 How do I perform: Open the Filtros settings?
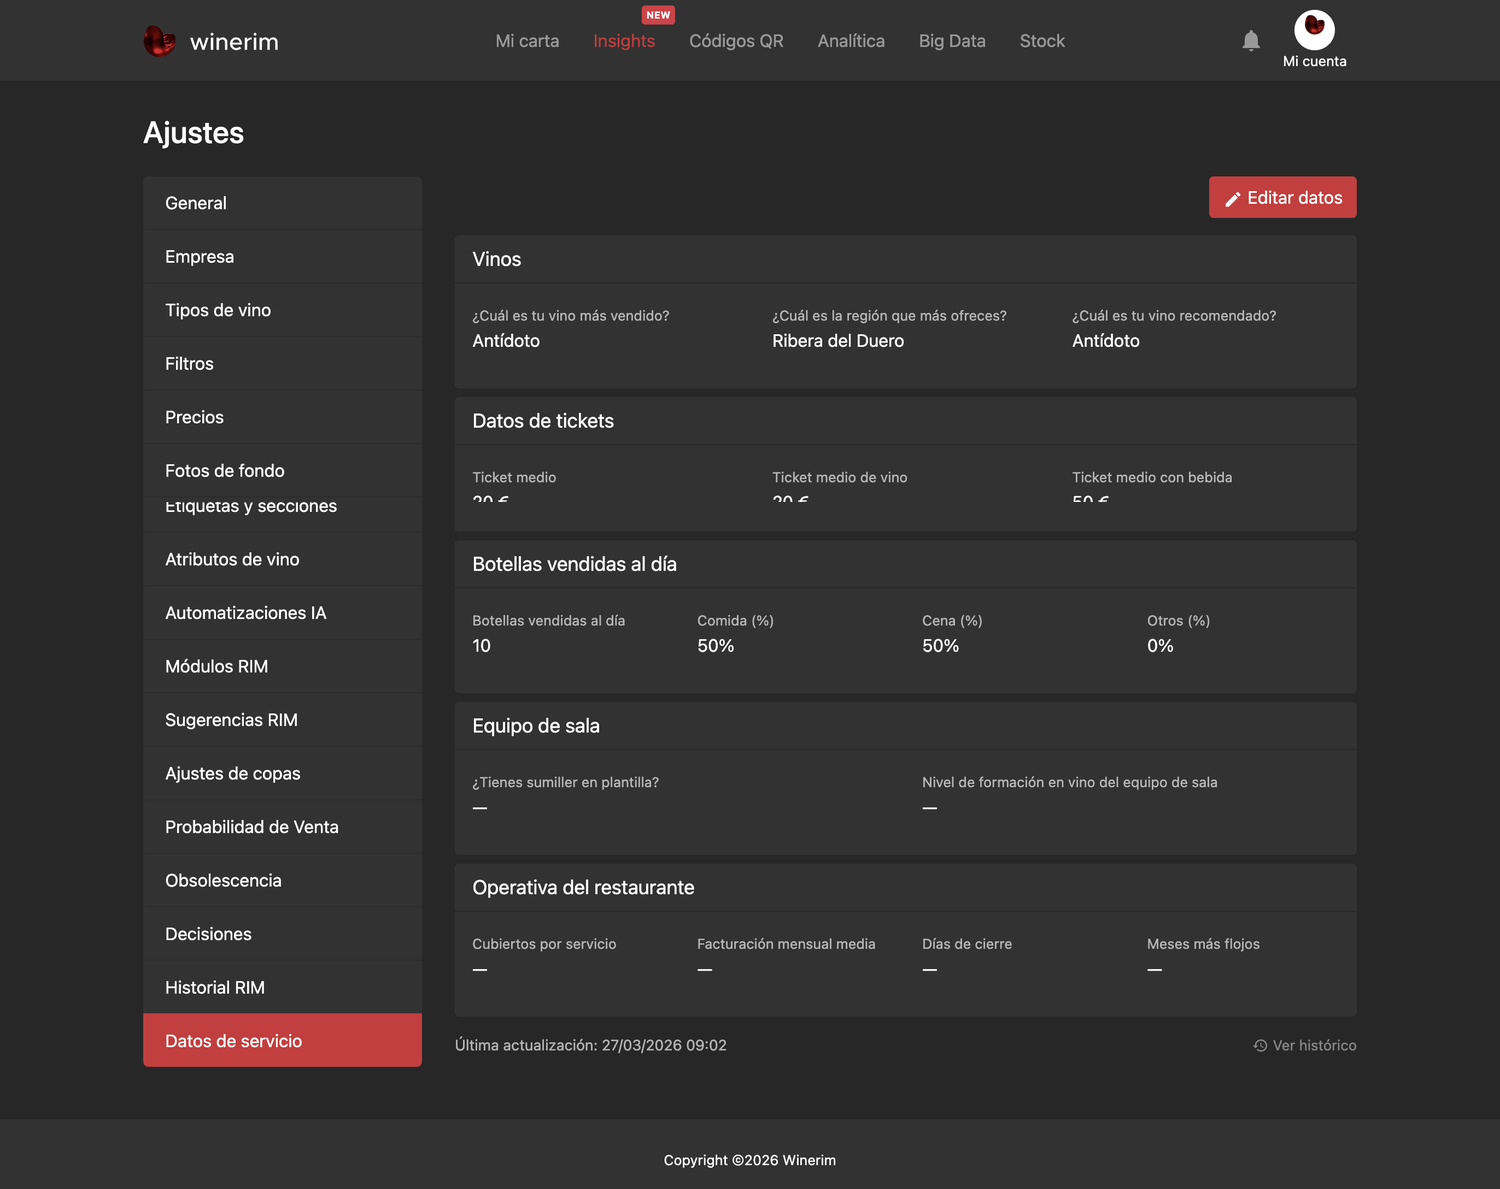(282, 364)
